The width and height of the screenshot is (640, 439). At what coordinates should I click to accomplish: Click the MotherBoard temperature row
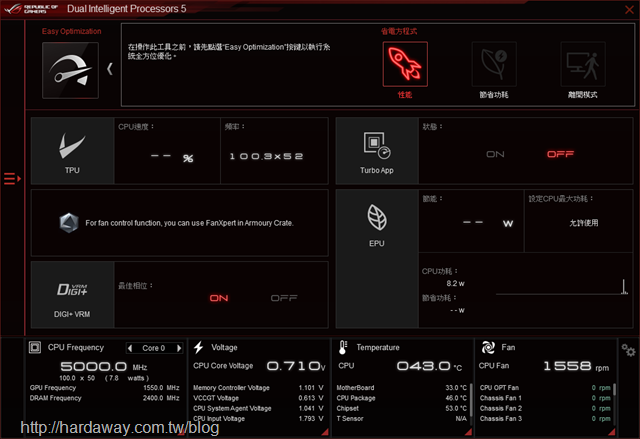tap(402, 388)
